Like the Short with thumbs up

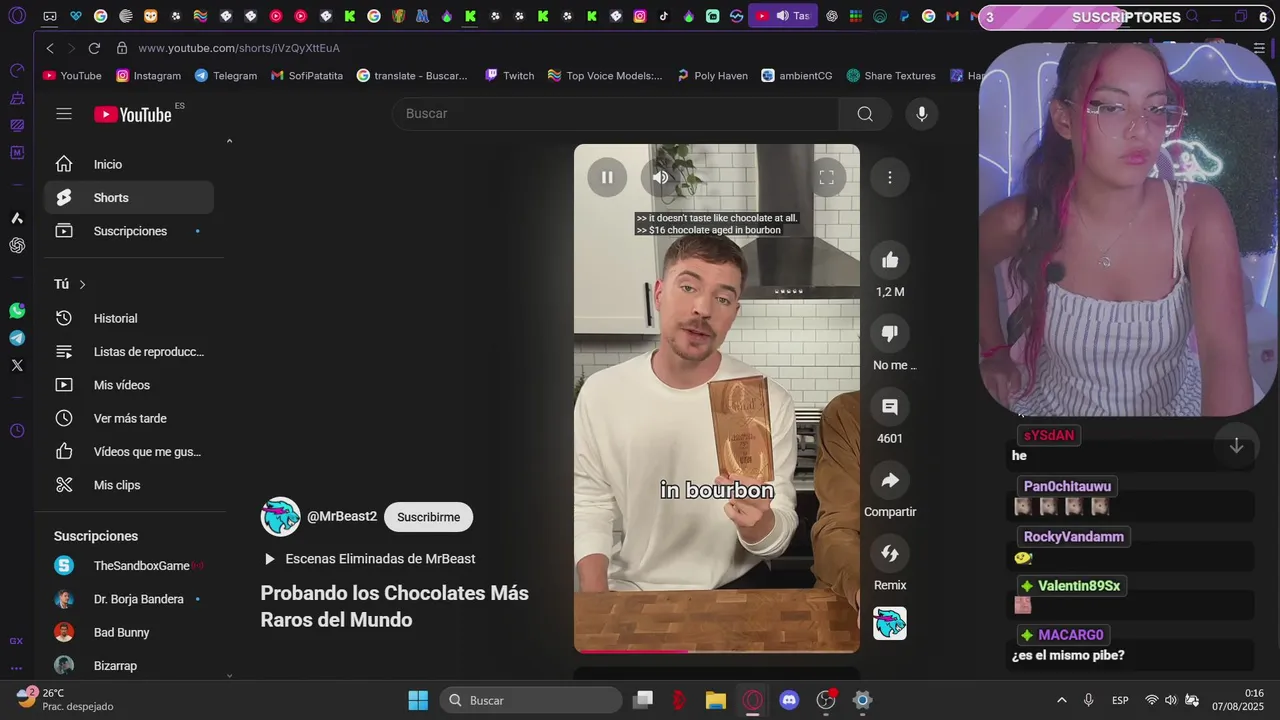click(x=889, y=260)
